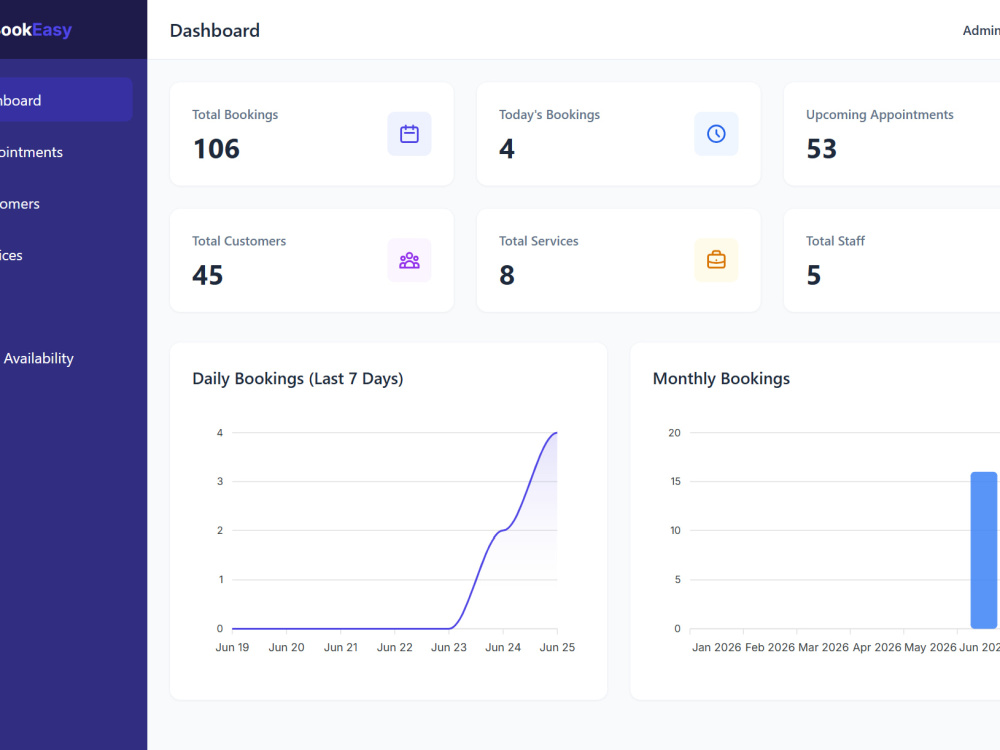Select the Total Bookings card value 106
The image size is (1000, 750).
[216, 149]
